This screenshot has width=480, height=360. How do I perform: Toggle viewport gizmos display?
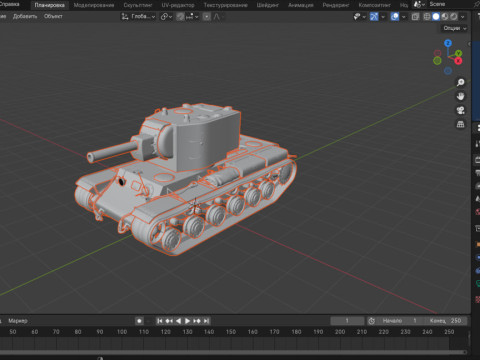tap(374, 17)
